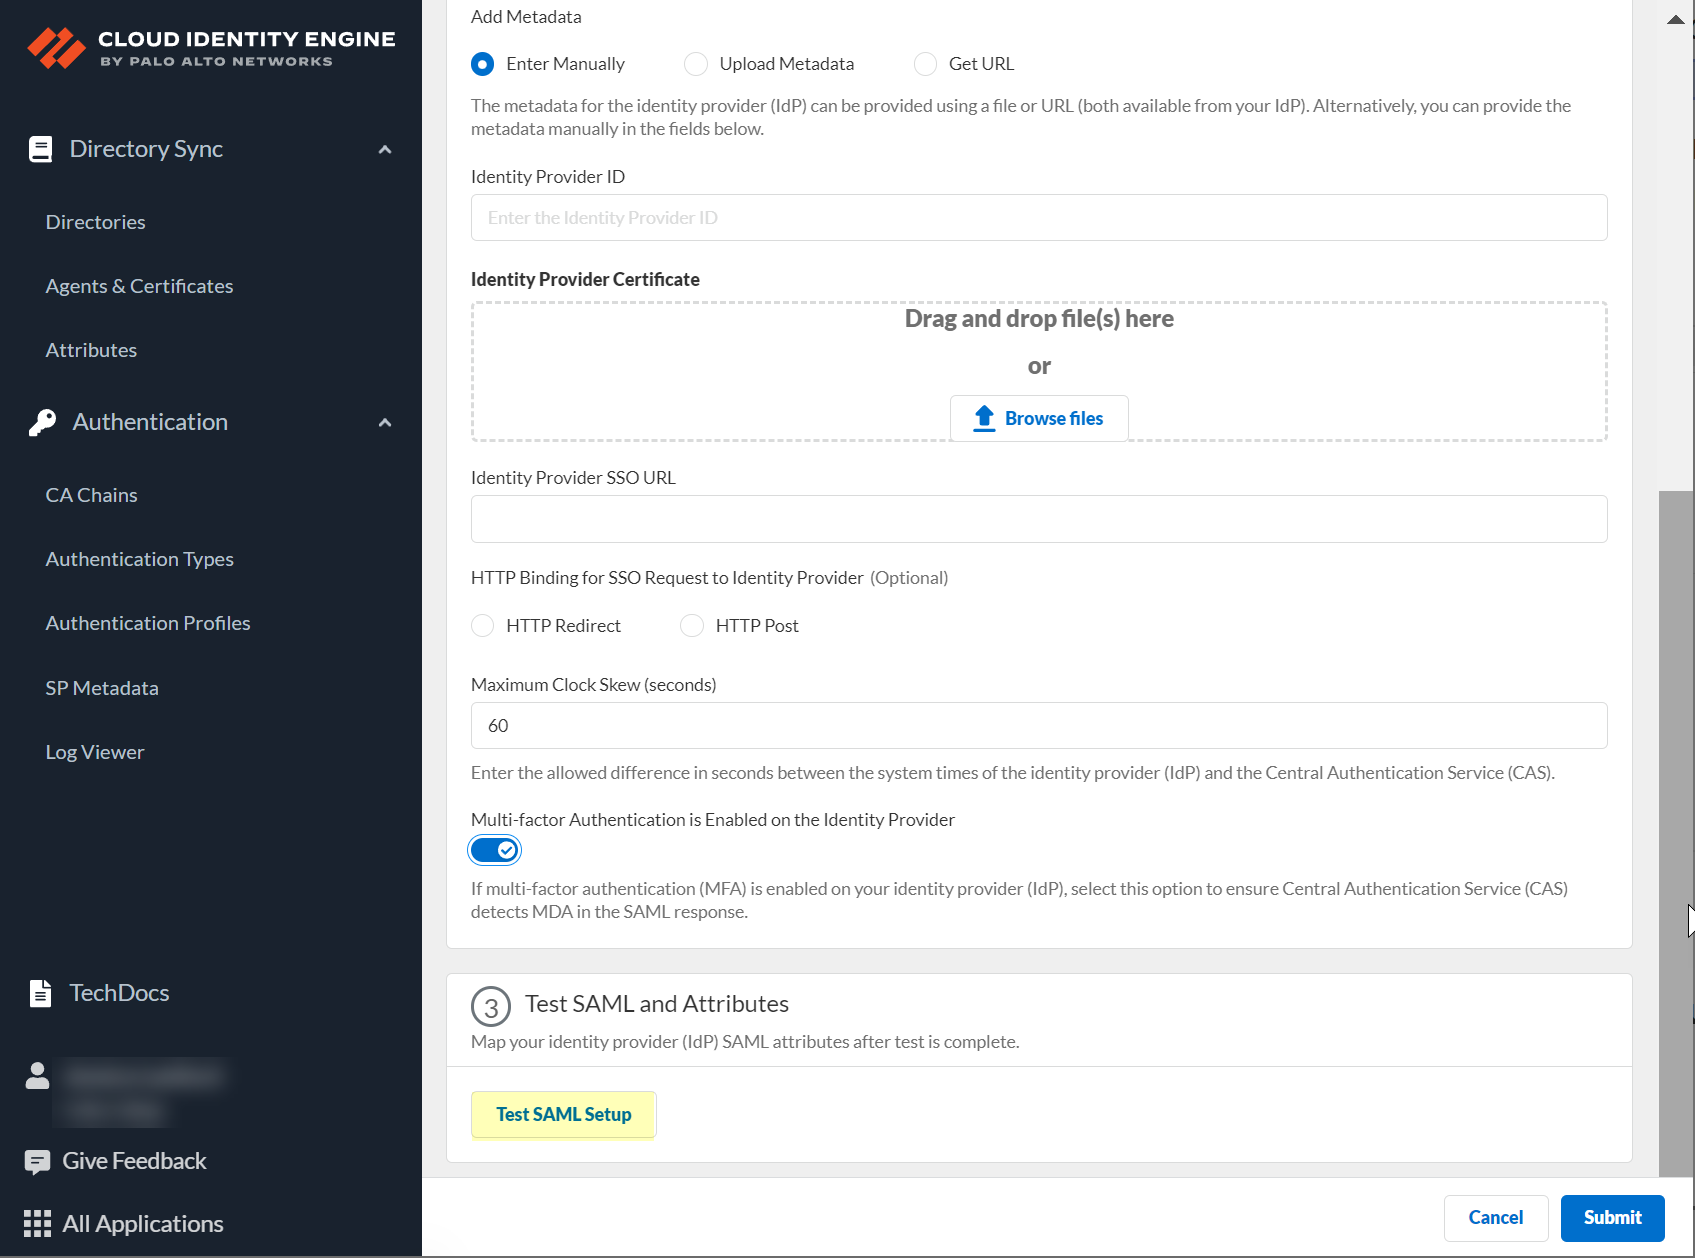The width and height of the screenshot is (1695, 1258).
Task: Open the All Applications grid icon
Action: (x=37, y=1224)
